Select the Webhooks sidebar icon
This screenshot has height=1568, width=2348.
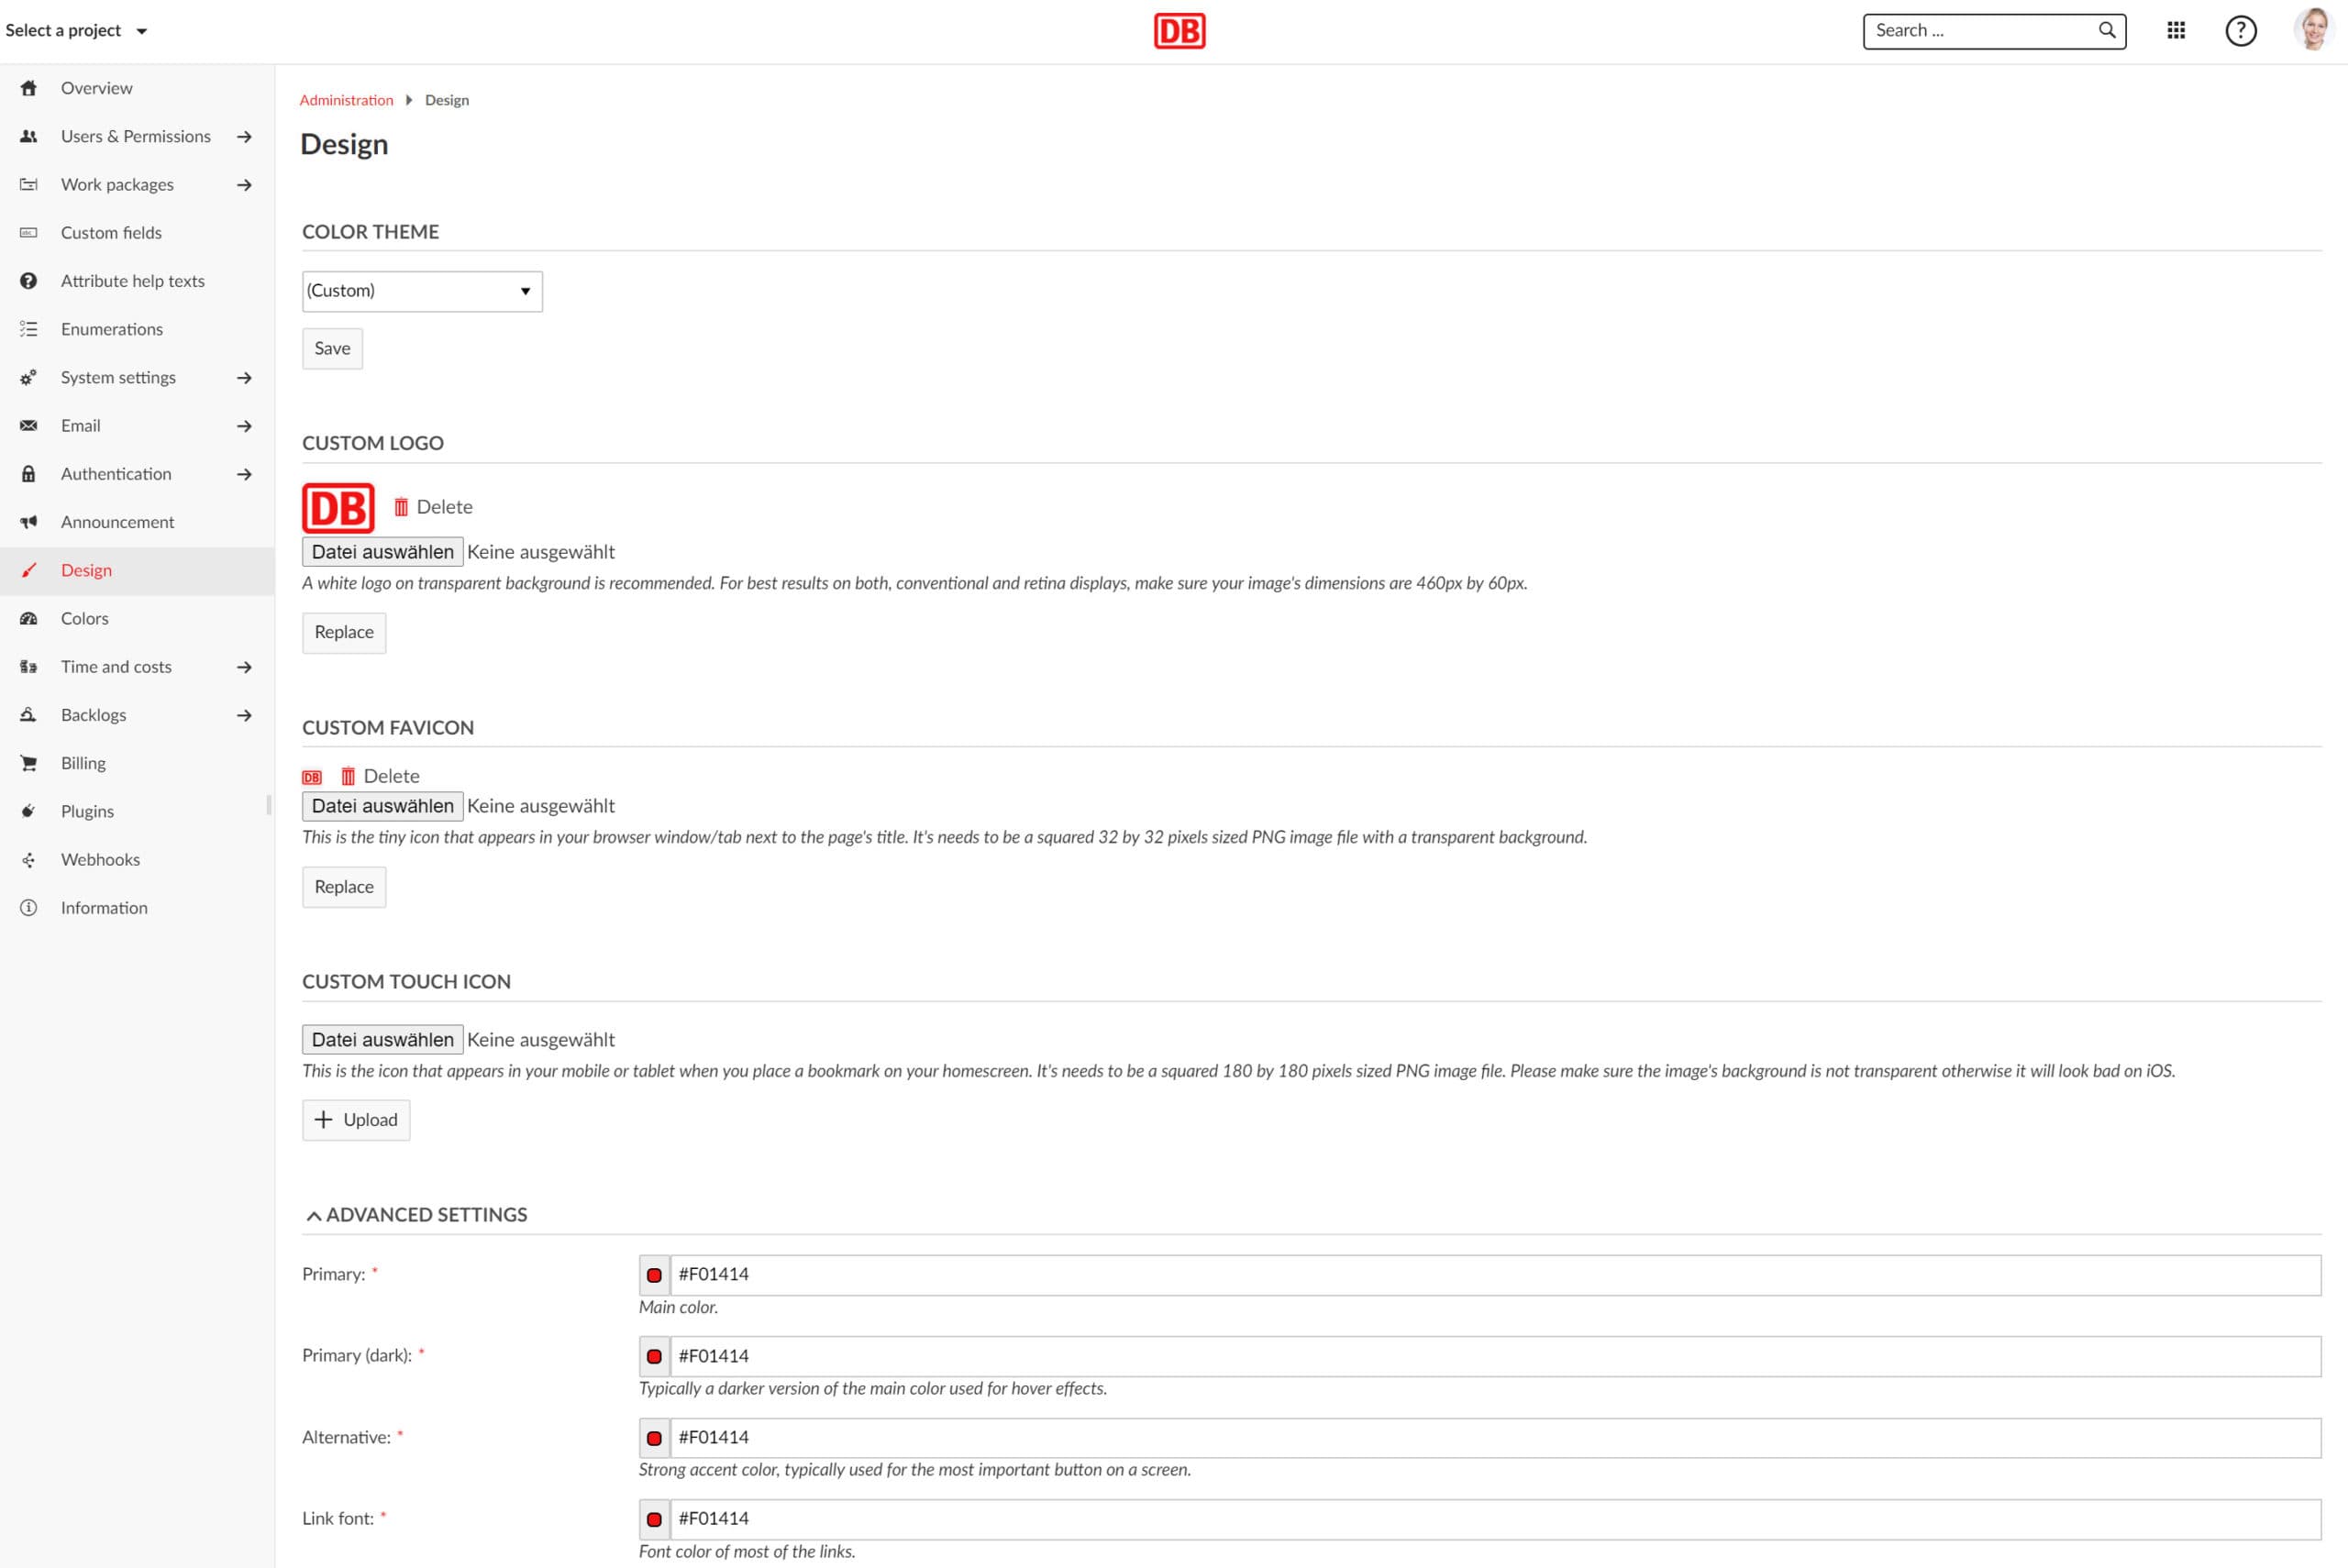(x=28, y=859)
